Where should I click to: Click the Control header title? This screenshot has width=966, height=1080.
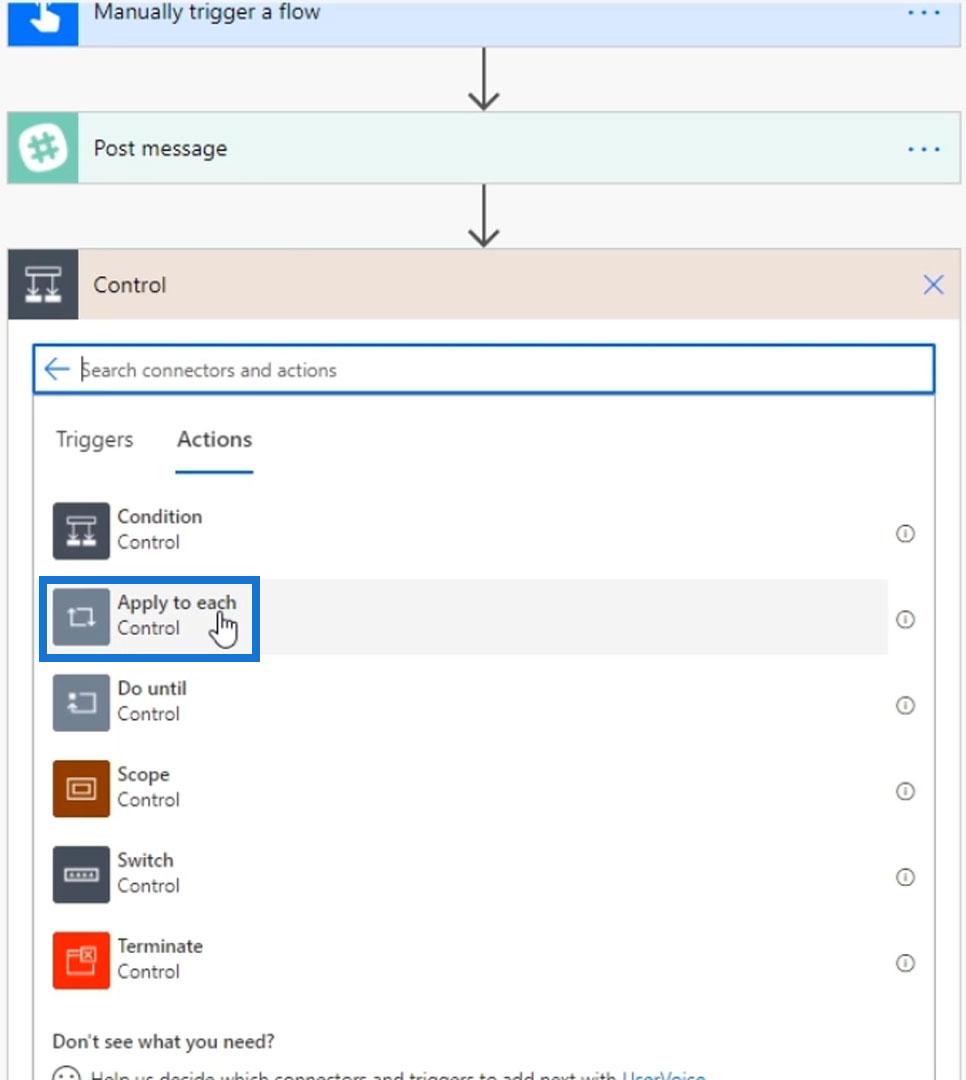(130, 284)
